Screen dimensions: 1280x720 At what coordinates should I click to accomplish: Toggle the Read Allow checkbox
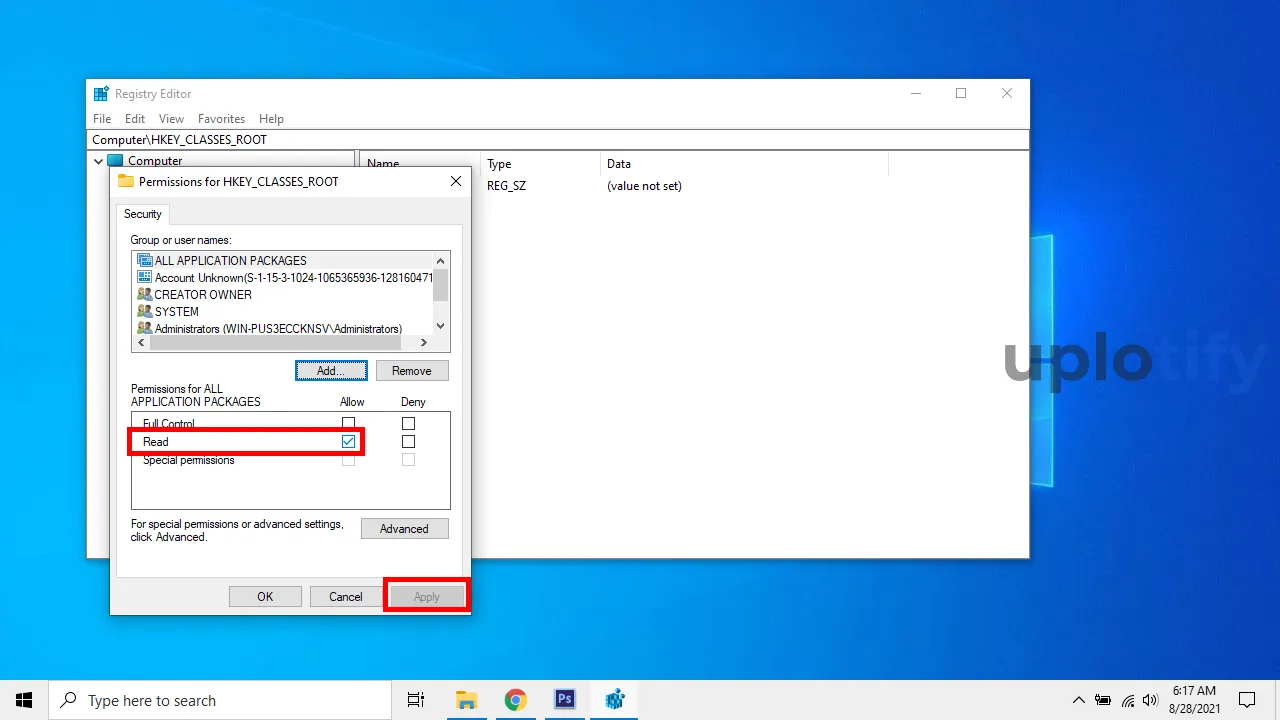[348, 441]
